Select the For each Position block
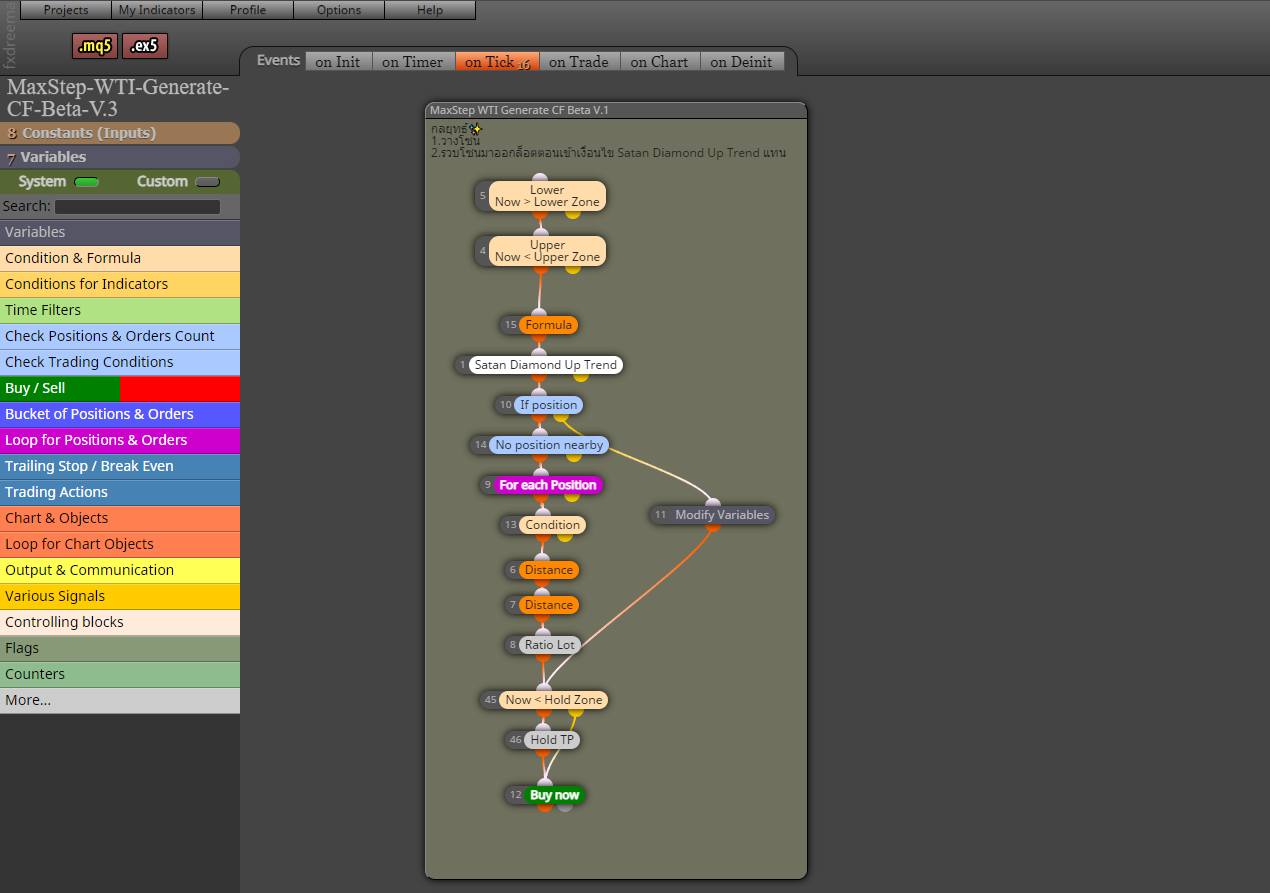 [548, 485]
